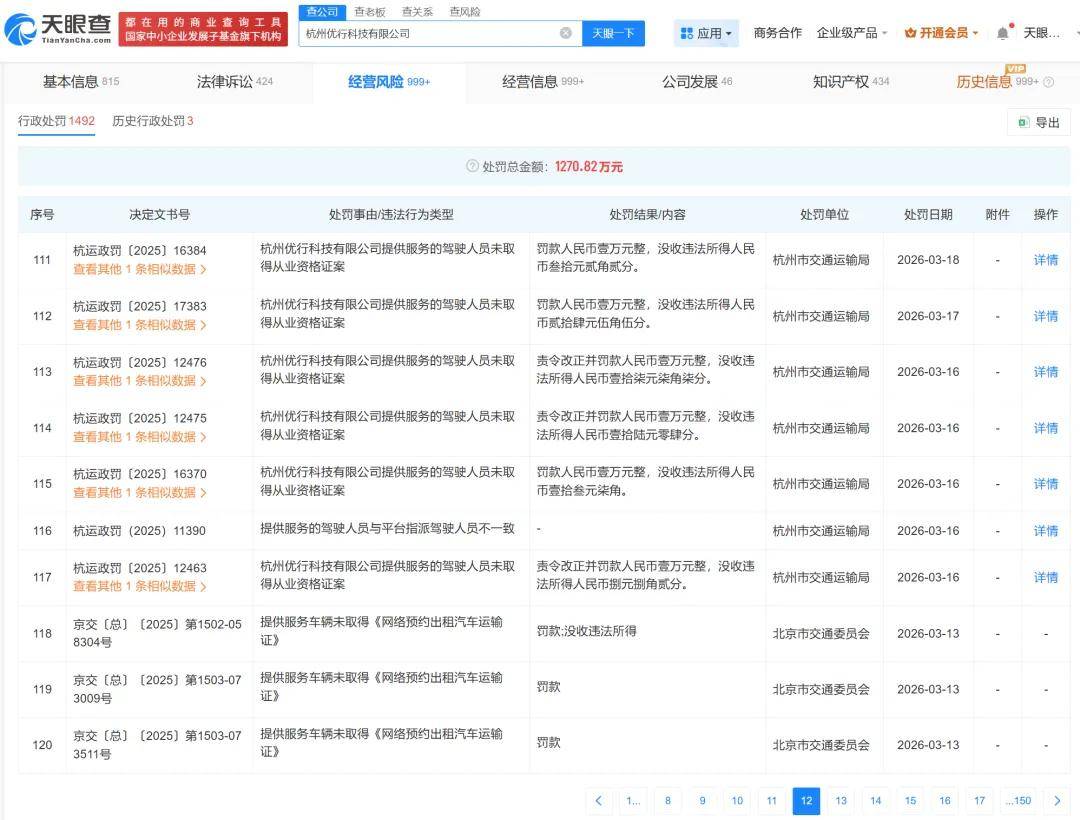The width and height of the screenshot is (1080, 820).
Task: Click 北京市交通委员会 in row 119
Action: point(821,689)
